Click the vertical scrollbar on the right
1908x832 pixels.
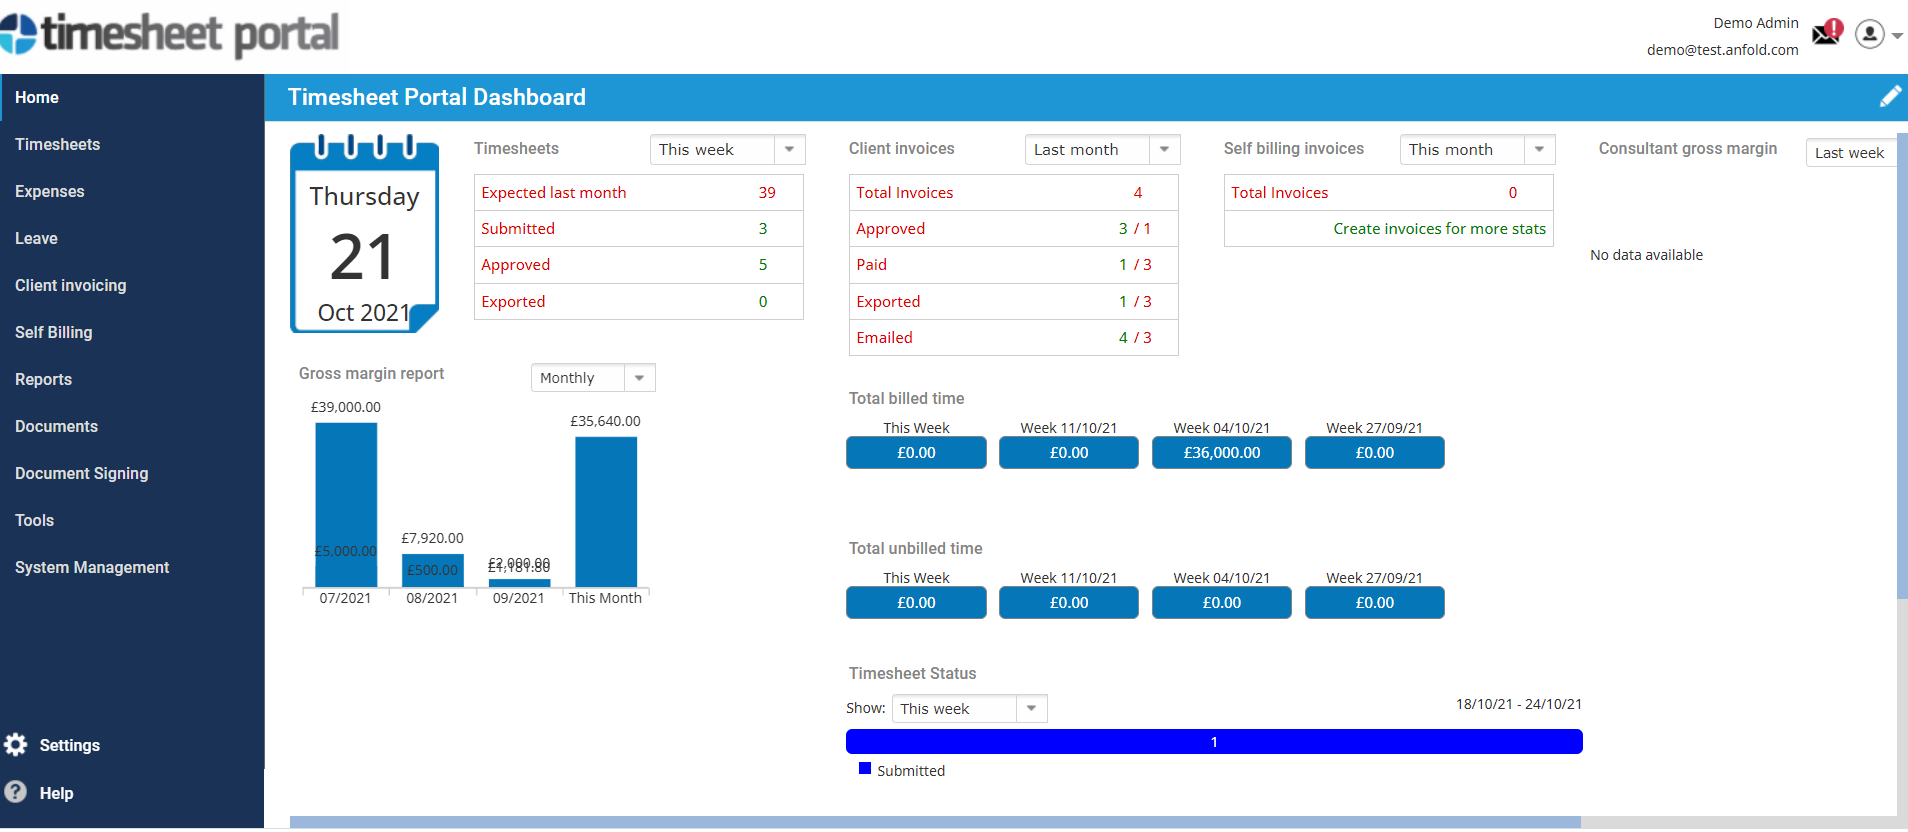1902,366
